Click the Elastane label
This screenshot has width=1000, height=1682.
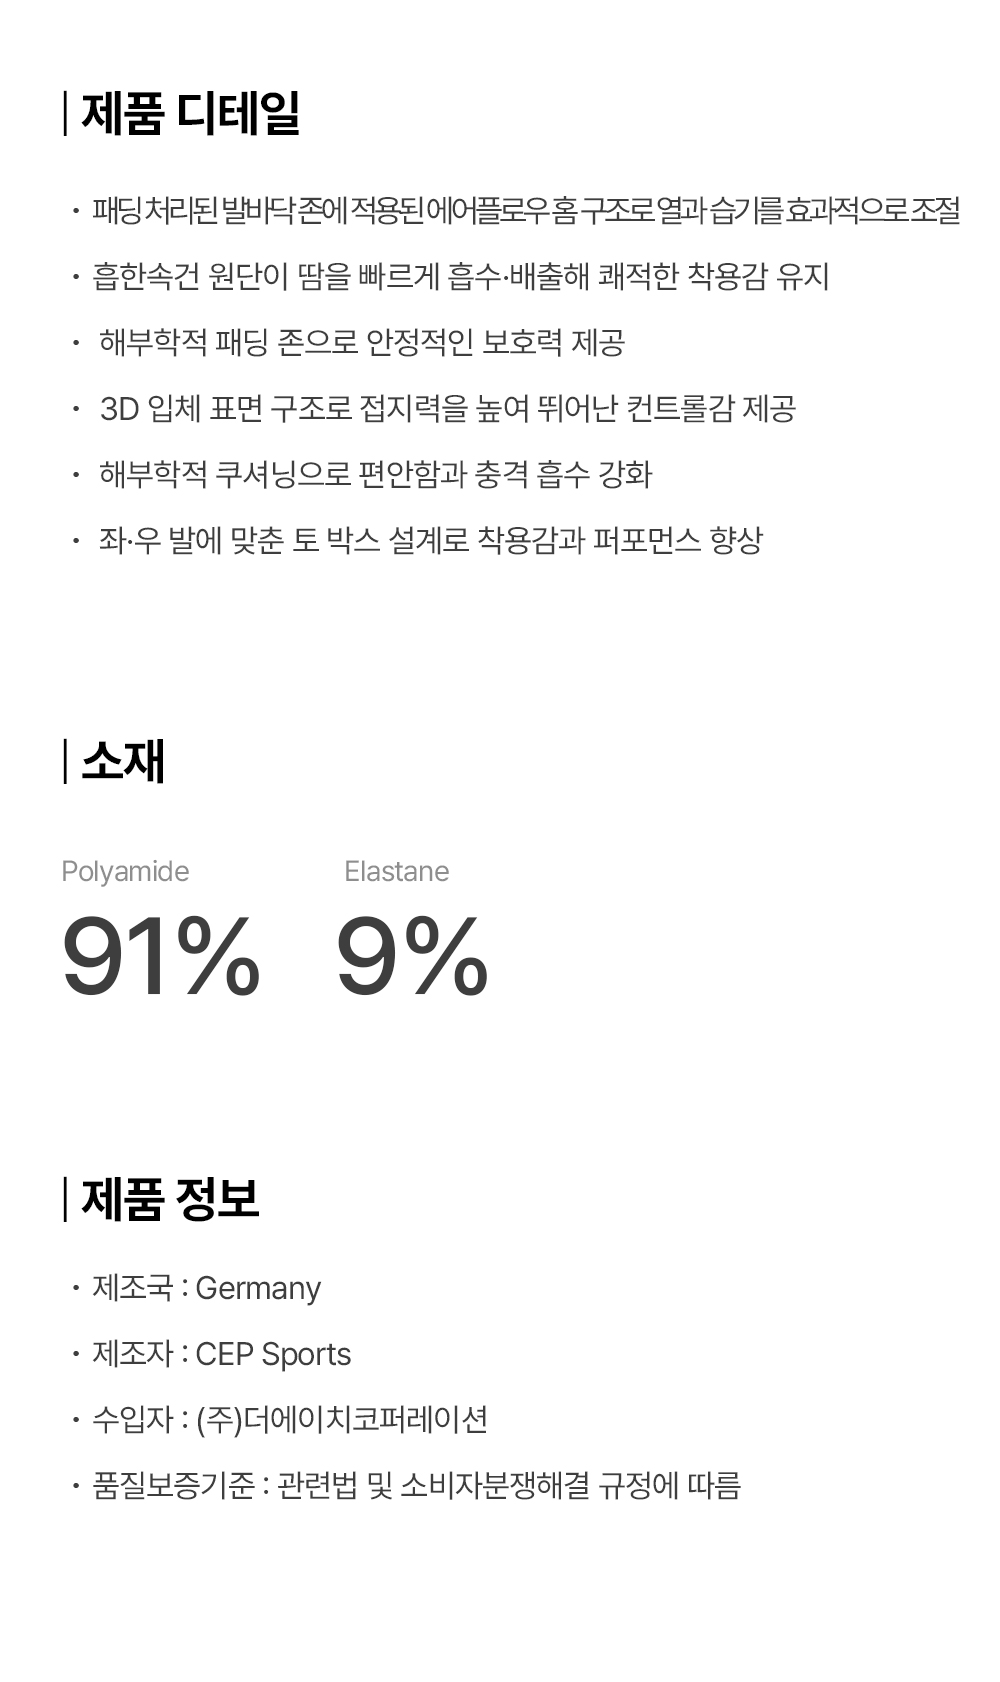coord(396,871)
